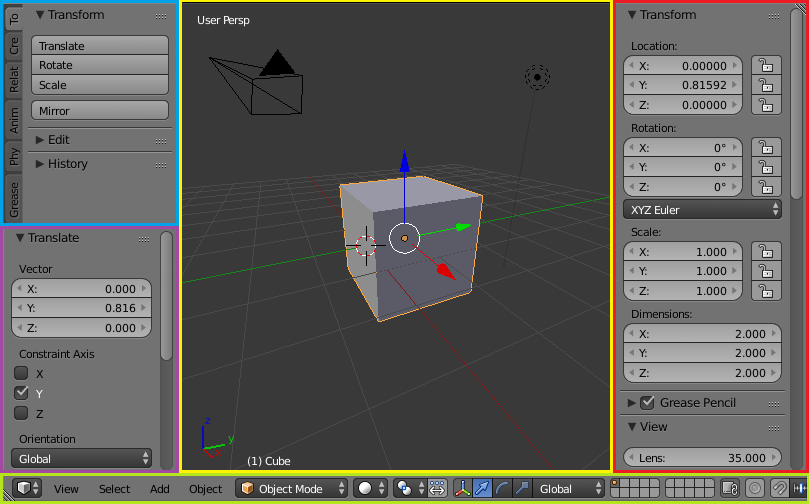Select the translate manipulator arrow icon
The height and width of the screenshot is (504, 809).
(482, 488)
